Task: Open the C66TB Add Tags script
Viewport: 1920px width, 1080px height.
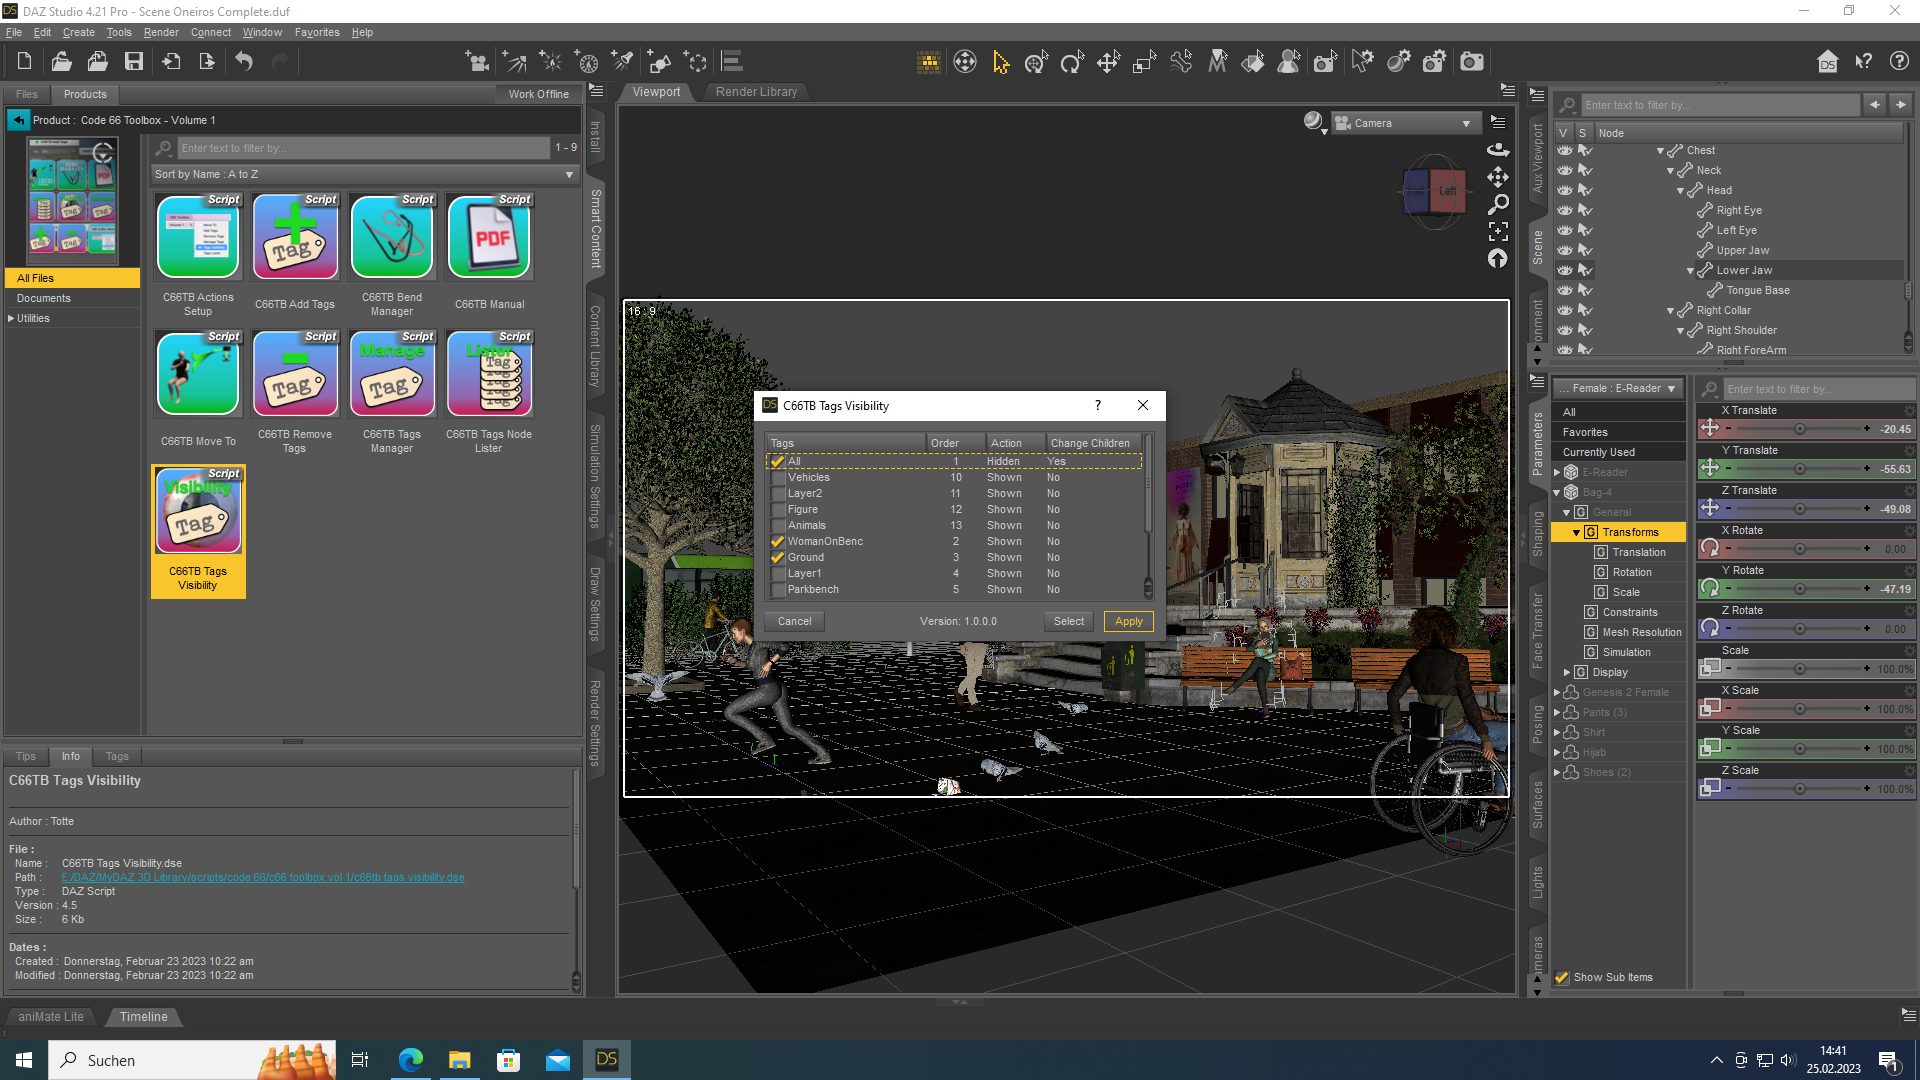Action: (x=295, y=238)
